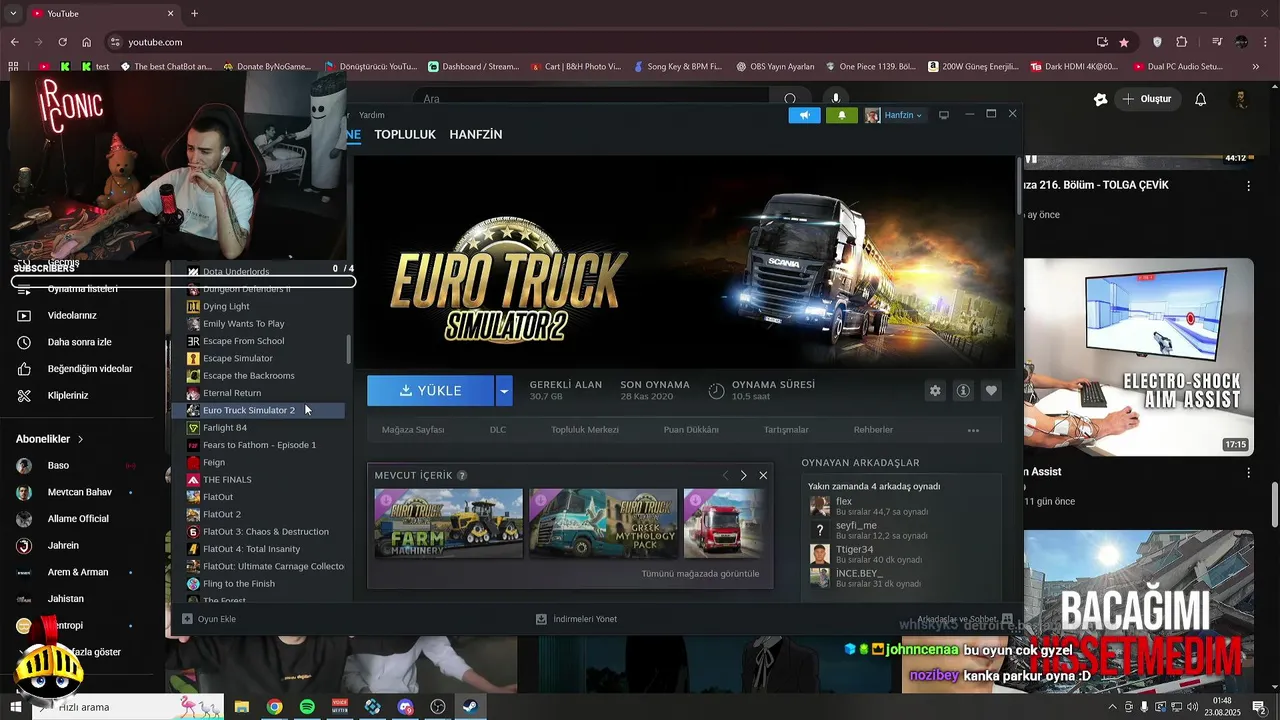
Task: Open Mağaza Sayfası link
Action: tap(413, 430)
